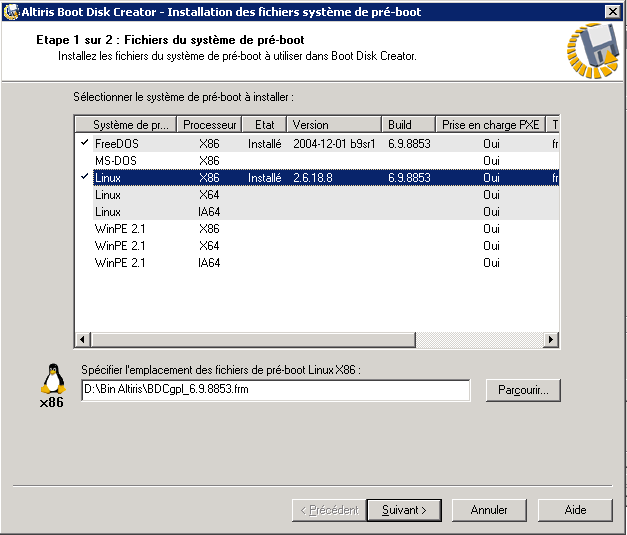Sort by Processeur column header
This screenshot has width=627, height=535.
pos(210,125)
